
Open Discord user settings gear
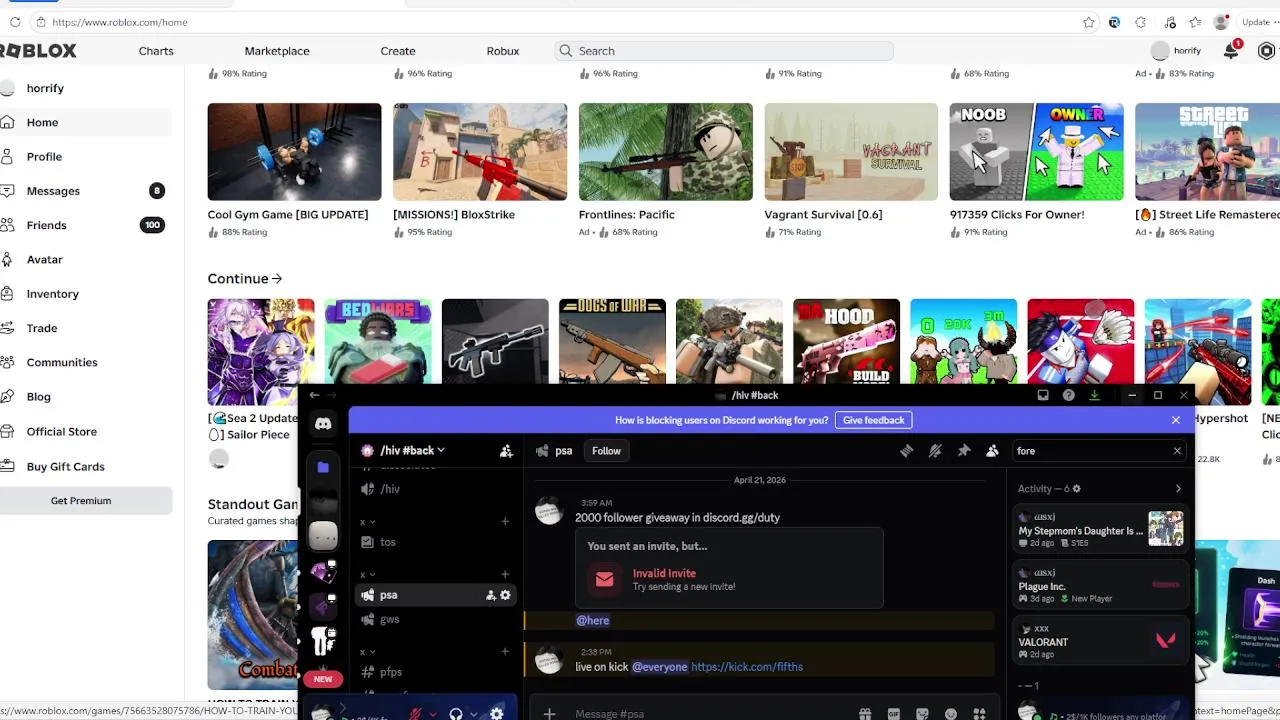[x=497, y=714]
